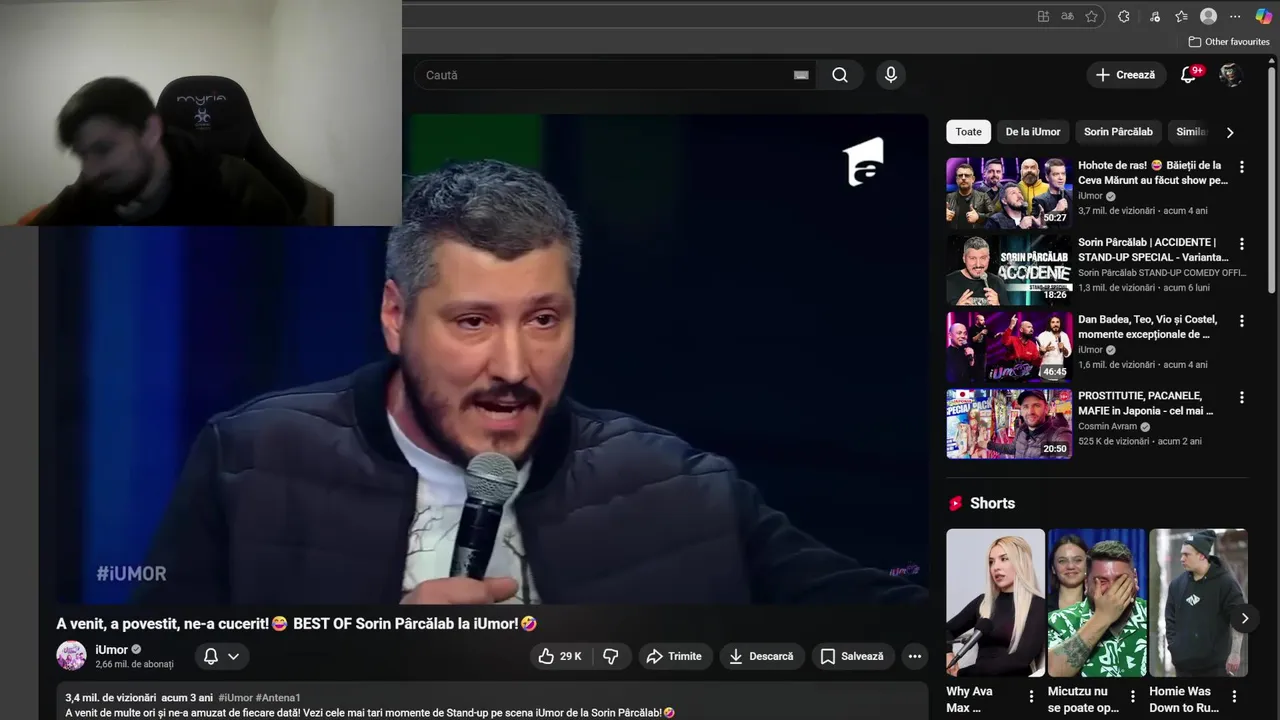Click the Salvează save button
The image size is (1280, 720).
pyautogui.click(x=852, y=656)
